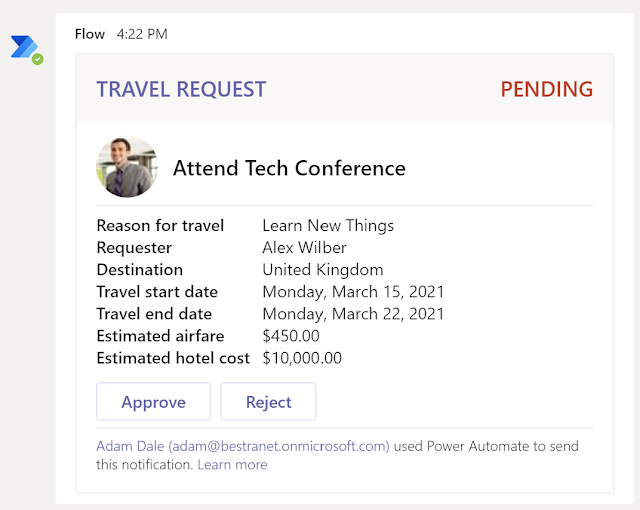Click the Requester field label
This screenshot has width=640, height=510.
click(x=134, y=248)
